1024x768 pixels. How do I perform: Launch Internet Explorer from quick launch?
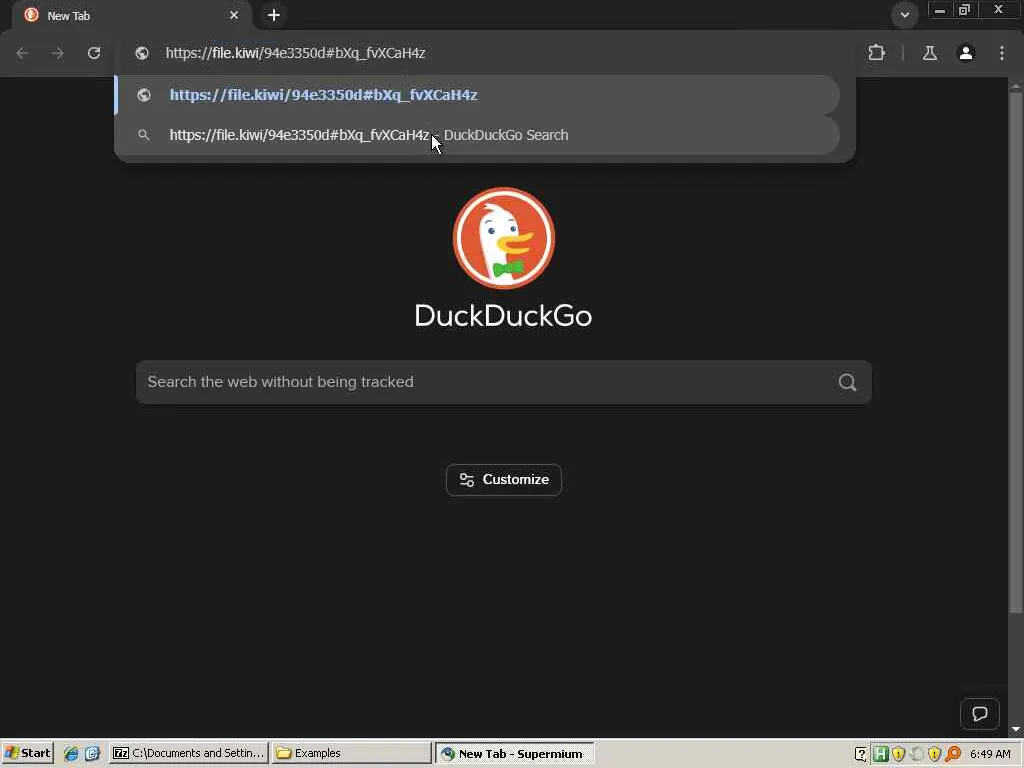(x=71, y=754)
